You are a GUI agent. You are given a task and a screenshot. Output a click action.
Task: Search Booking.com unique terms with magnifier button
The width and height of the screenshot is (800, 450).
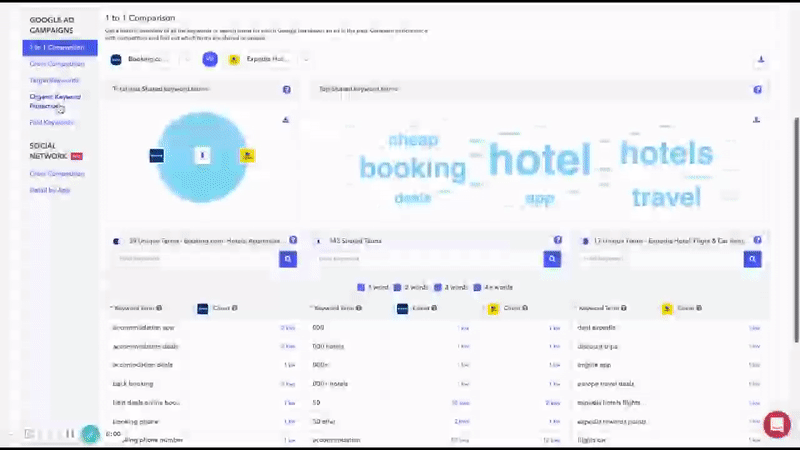tap(288, 259)
